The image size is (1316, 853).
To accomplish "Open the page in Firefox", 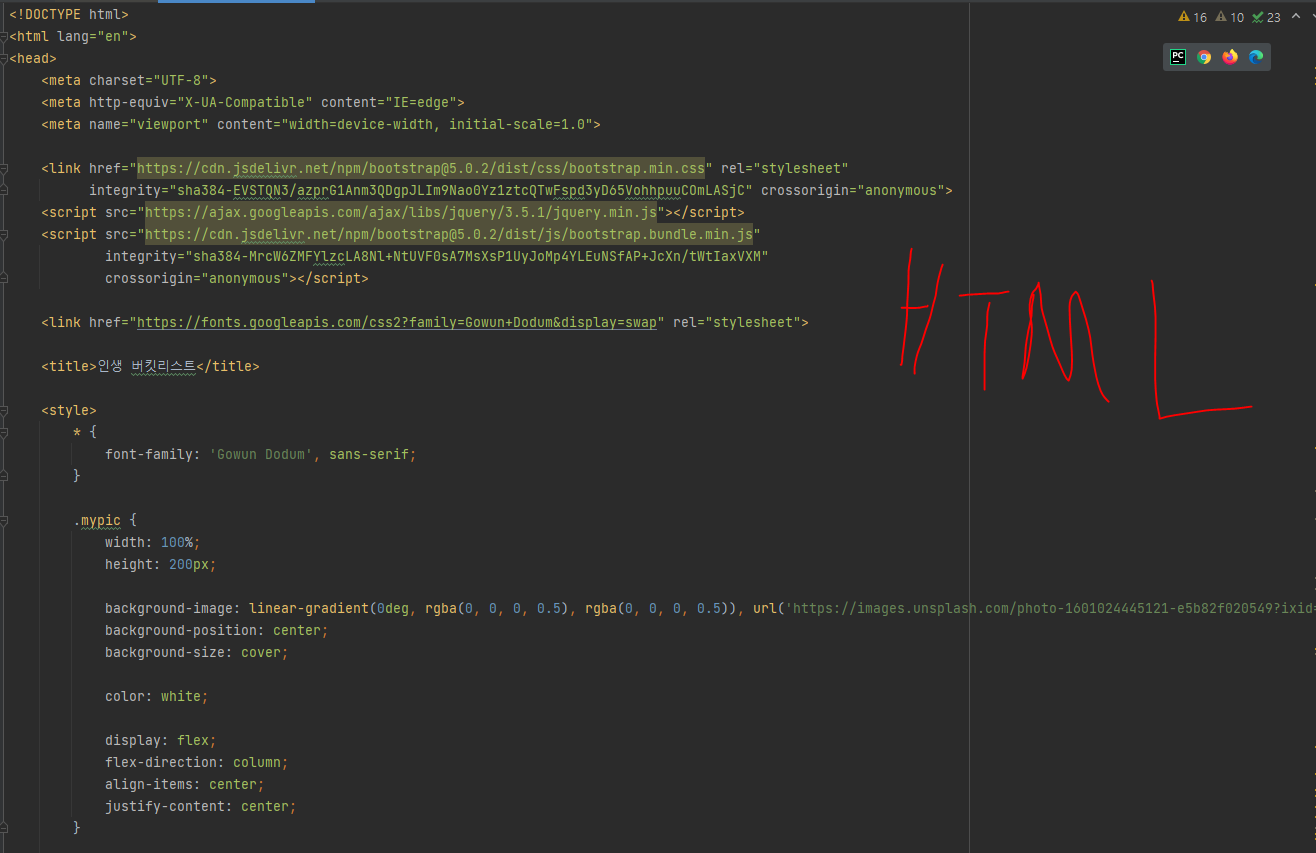I will (x=1230, y=57).
